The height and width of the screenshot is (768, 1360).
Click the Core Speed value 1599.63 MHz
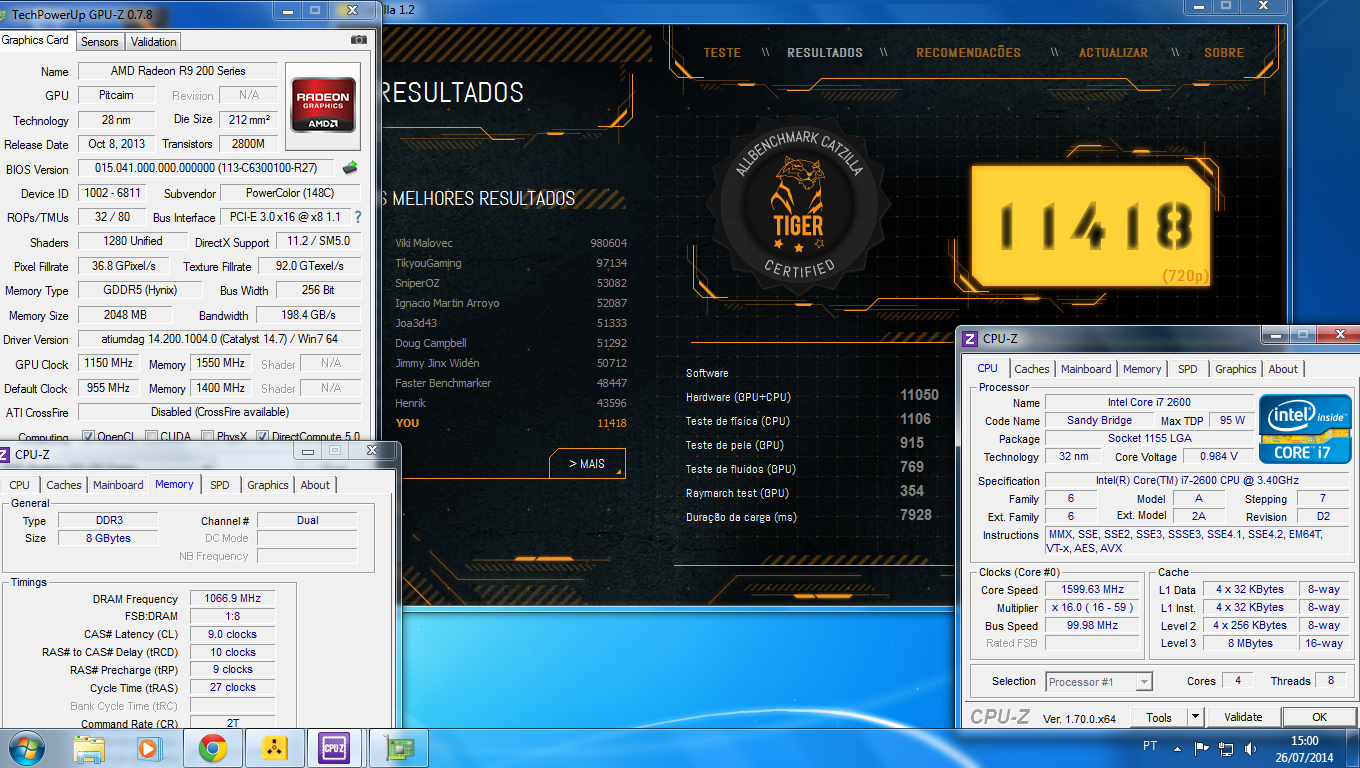pyautogui.click(x=1093, y=589)
